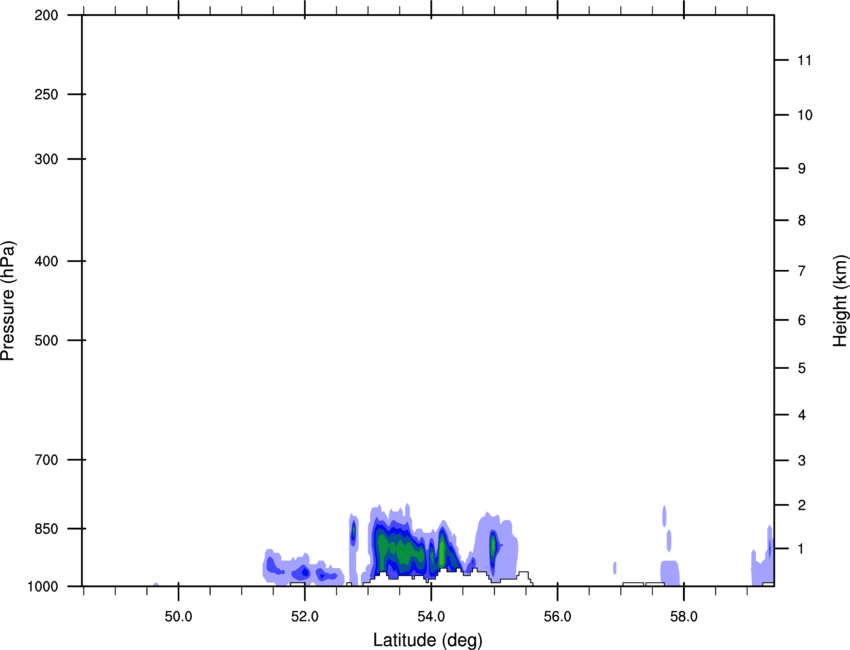Viewport: 850px width, 650px height.
Task: Click the light blue patch near latitude 57.8
Action: pyautogui.click(x=670, y=572)
